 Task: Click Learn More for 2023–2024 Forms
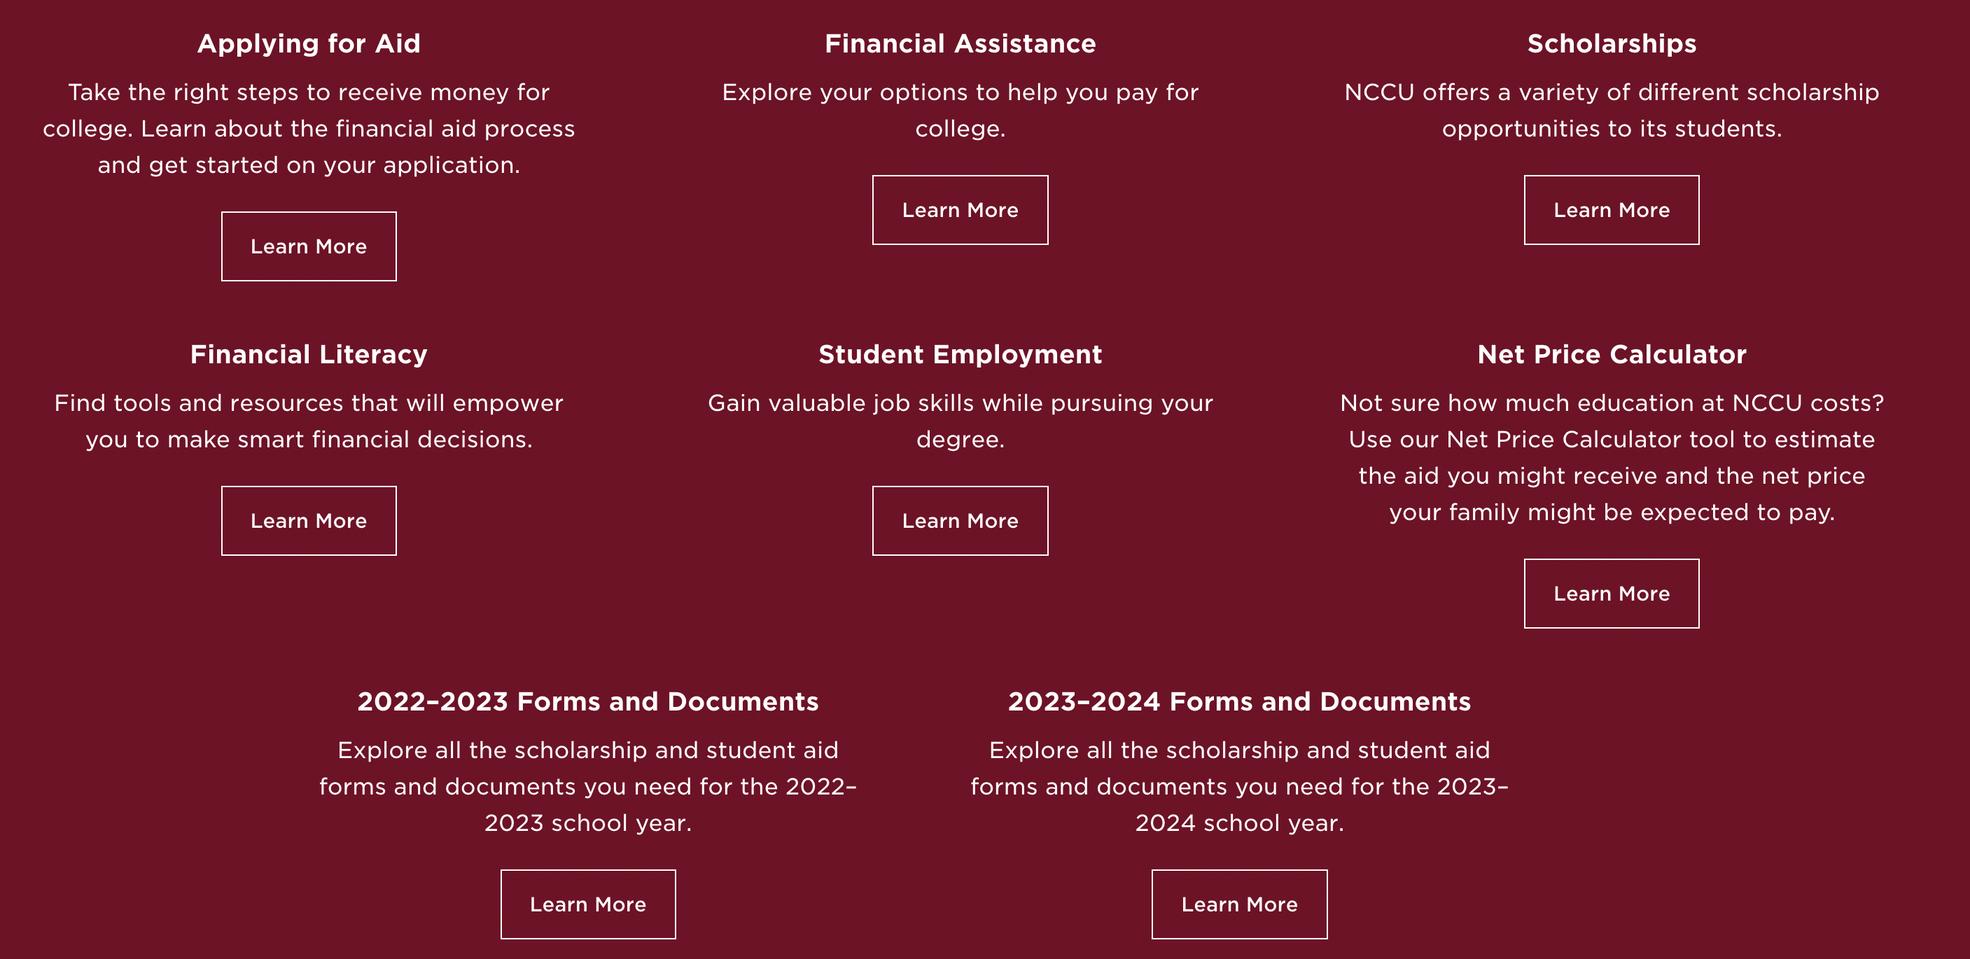coord(1239,904)
